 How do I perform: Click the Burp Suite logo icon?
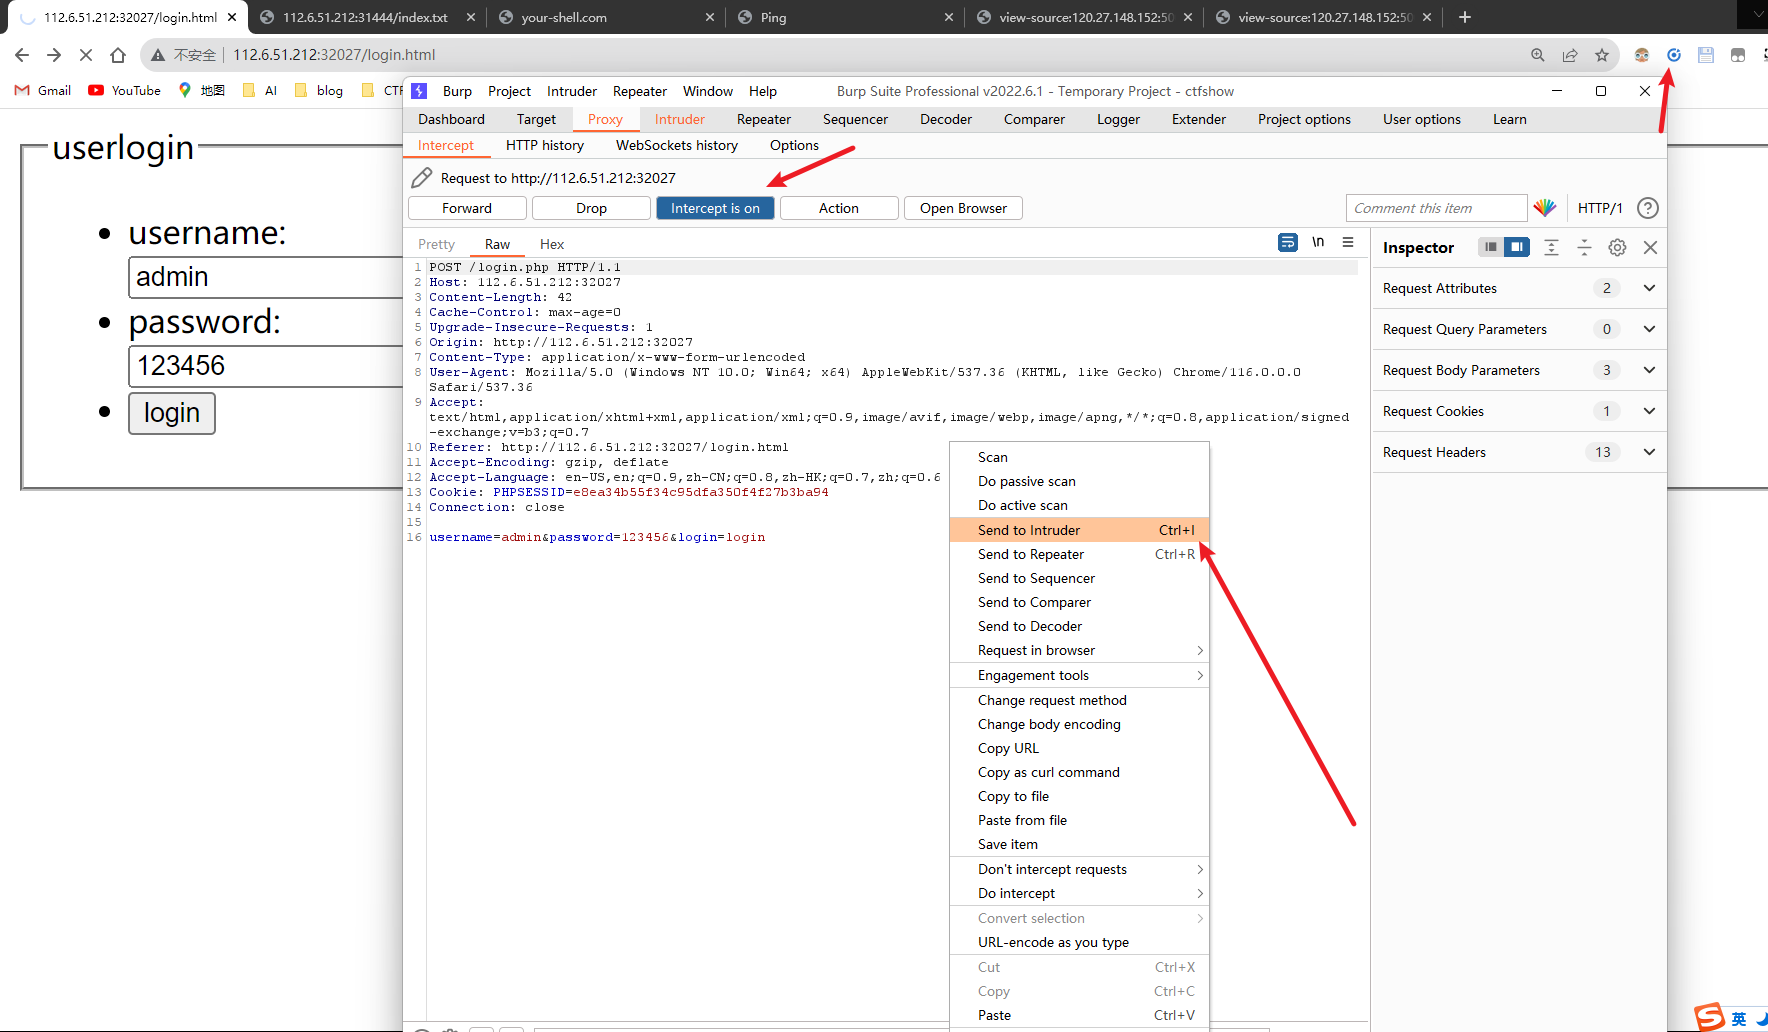coord(420,91)
